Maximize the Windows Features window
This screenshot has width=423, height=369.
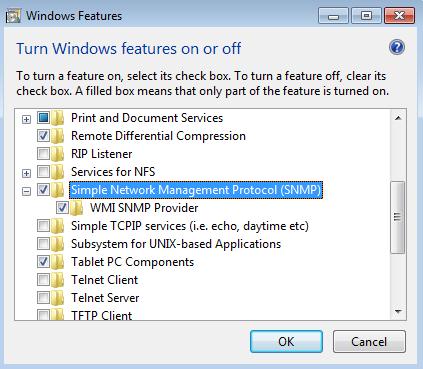(366, 16)
